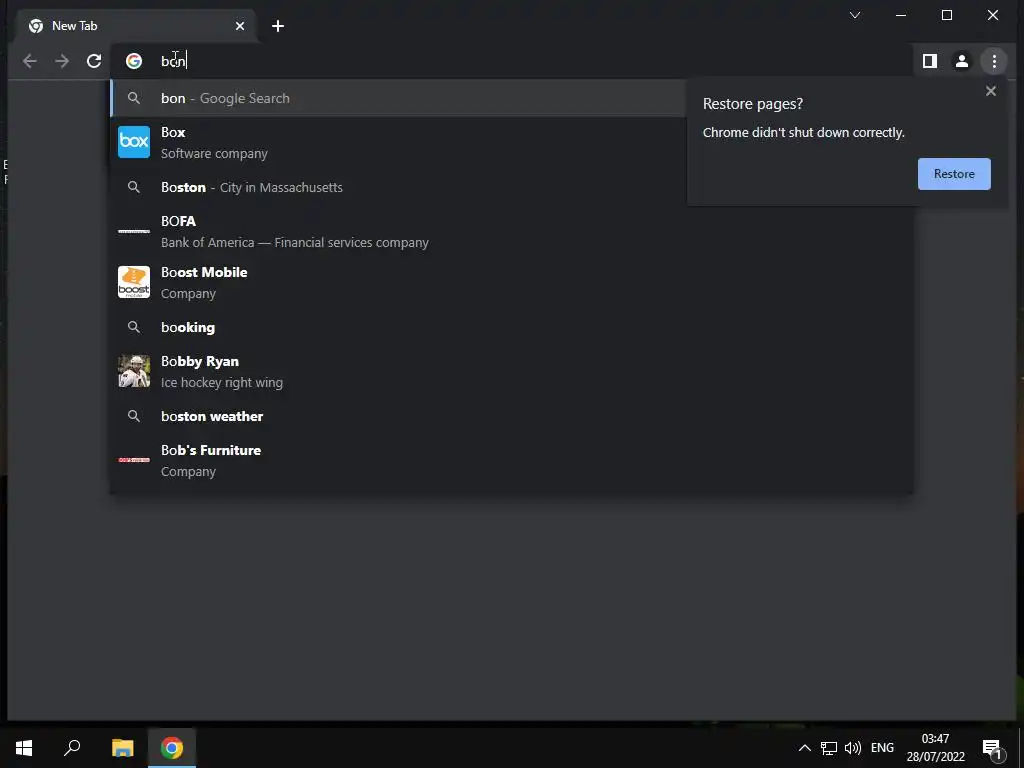Click the Google logo in address bar

point(134,61)
